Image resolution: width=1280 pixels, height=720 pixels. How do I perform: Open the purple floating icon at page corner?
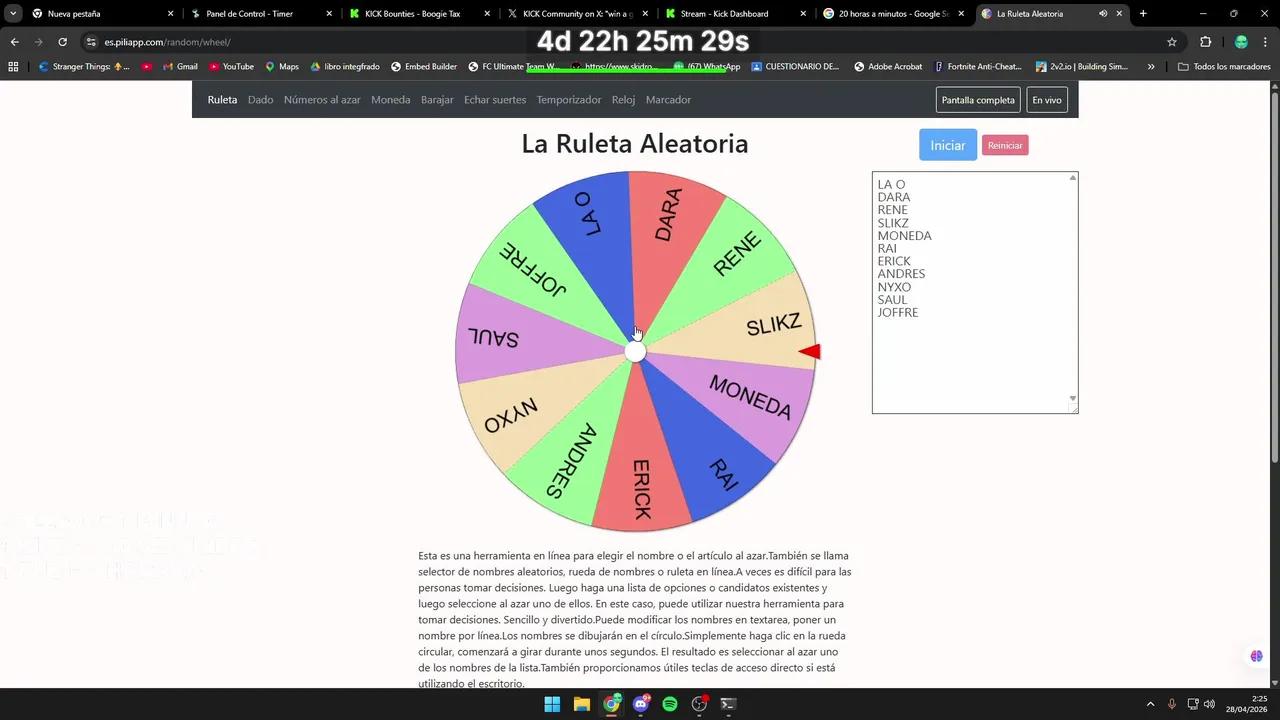1256,656
